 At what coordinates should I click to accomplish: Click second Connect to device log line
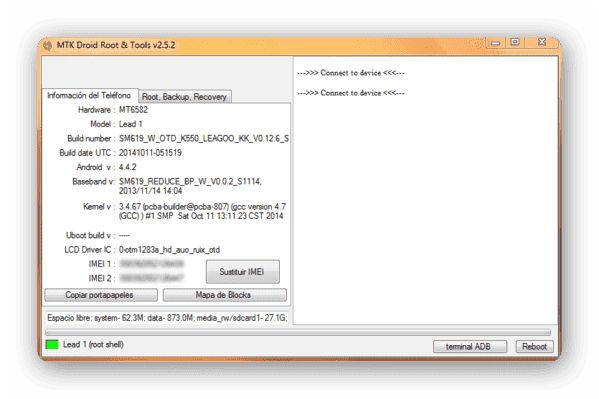click(351, 93)
